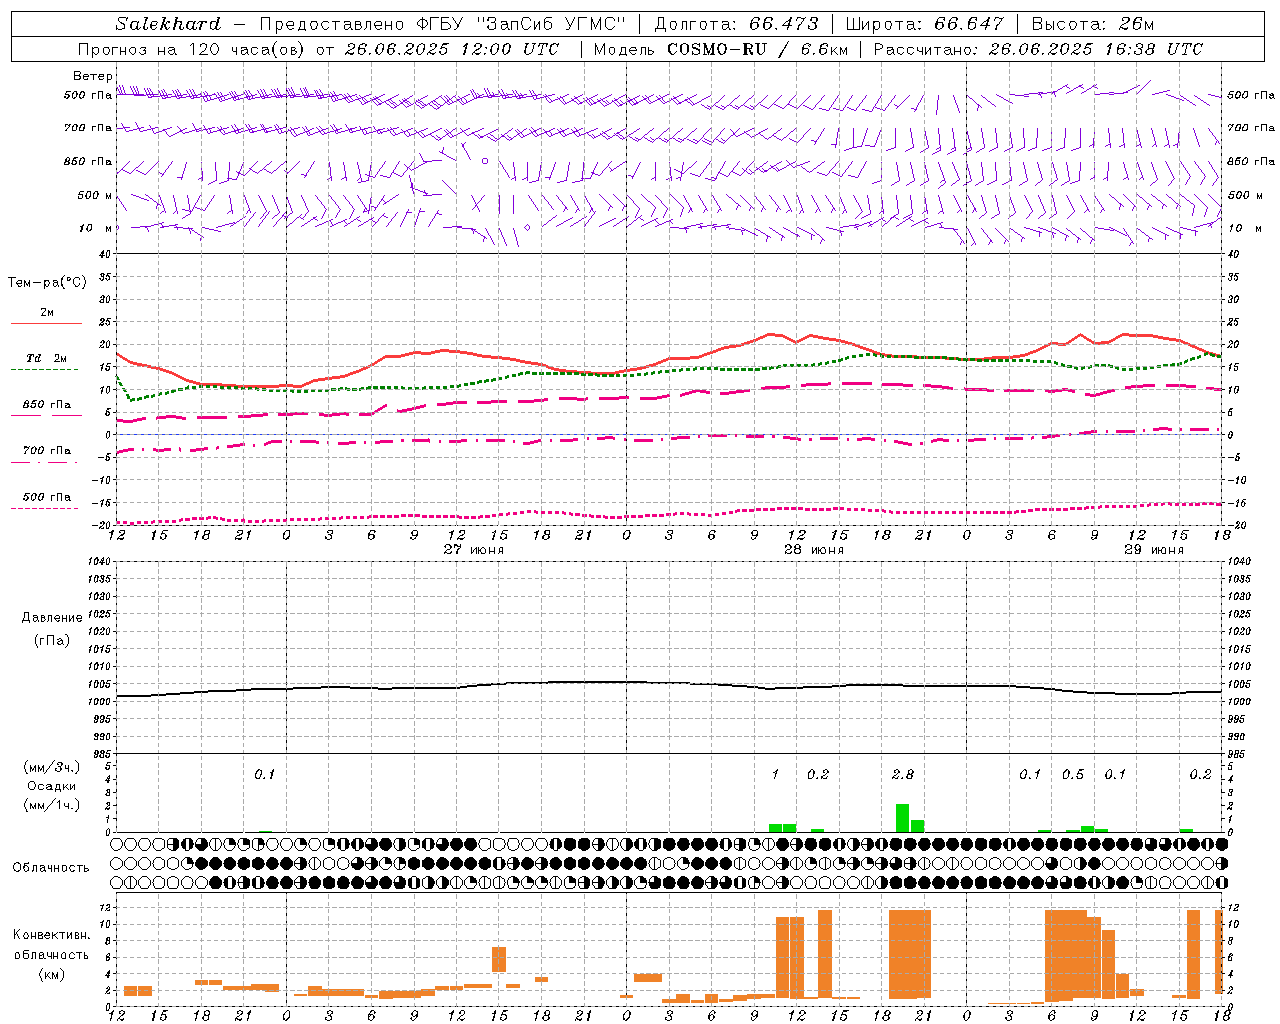The height and width of the screenshot is (1024, 1280).
Task: Select the "Модель COSMO-RU / 6.6км" model label
Action: point(721,49)
